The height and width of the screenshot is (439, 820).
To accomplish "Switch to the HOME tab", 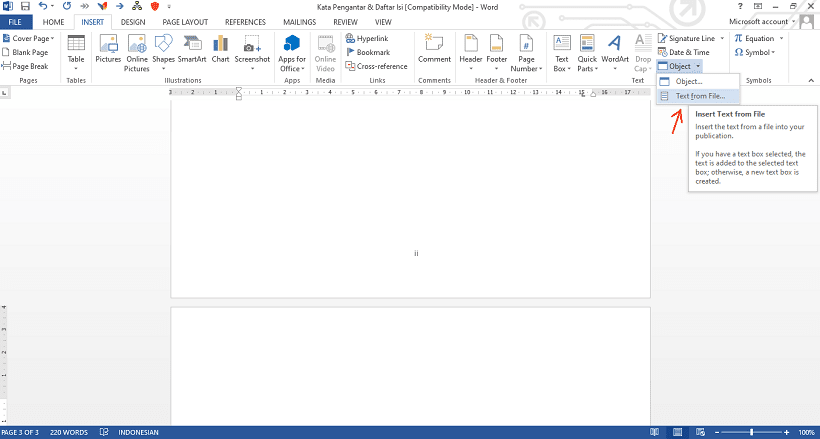I will [x=53, y=22].
